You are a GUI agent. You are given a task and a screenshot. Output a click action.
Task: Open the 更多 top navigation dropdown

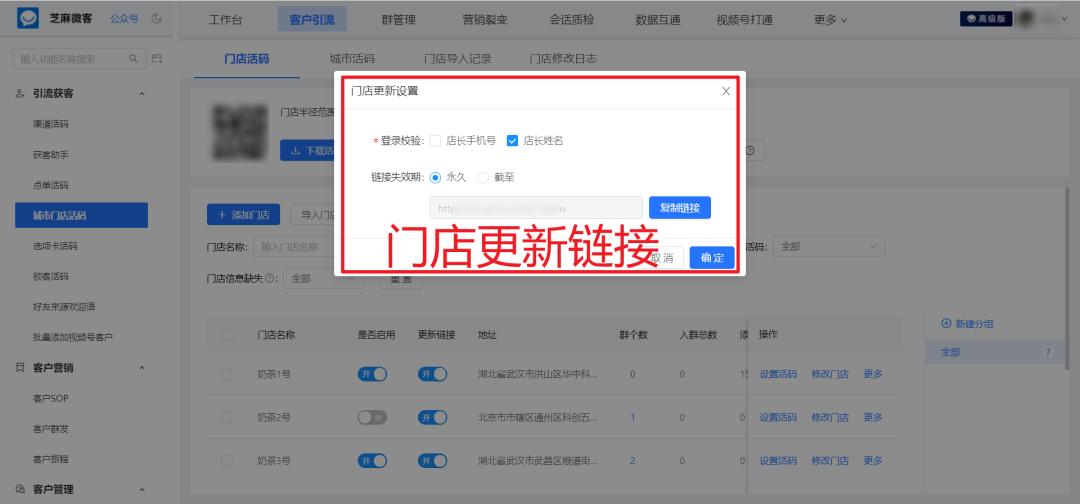[830, 20]
